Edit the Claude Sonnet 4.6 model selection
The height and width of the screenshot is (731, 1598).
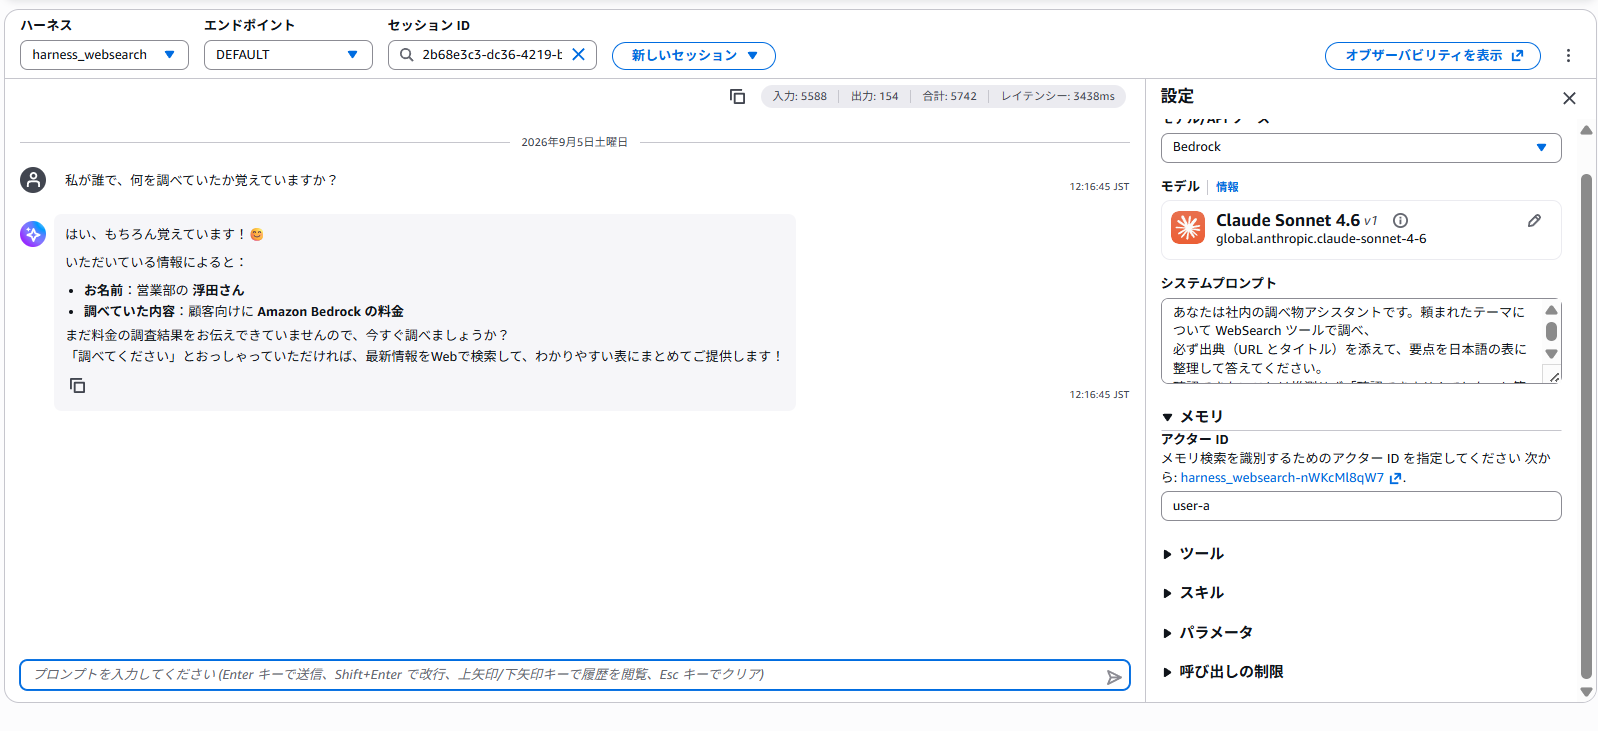1534,220
